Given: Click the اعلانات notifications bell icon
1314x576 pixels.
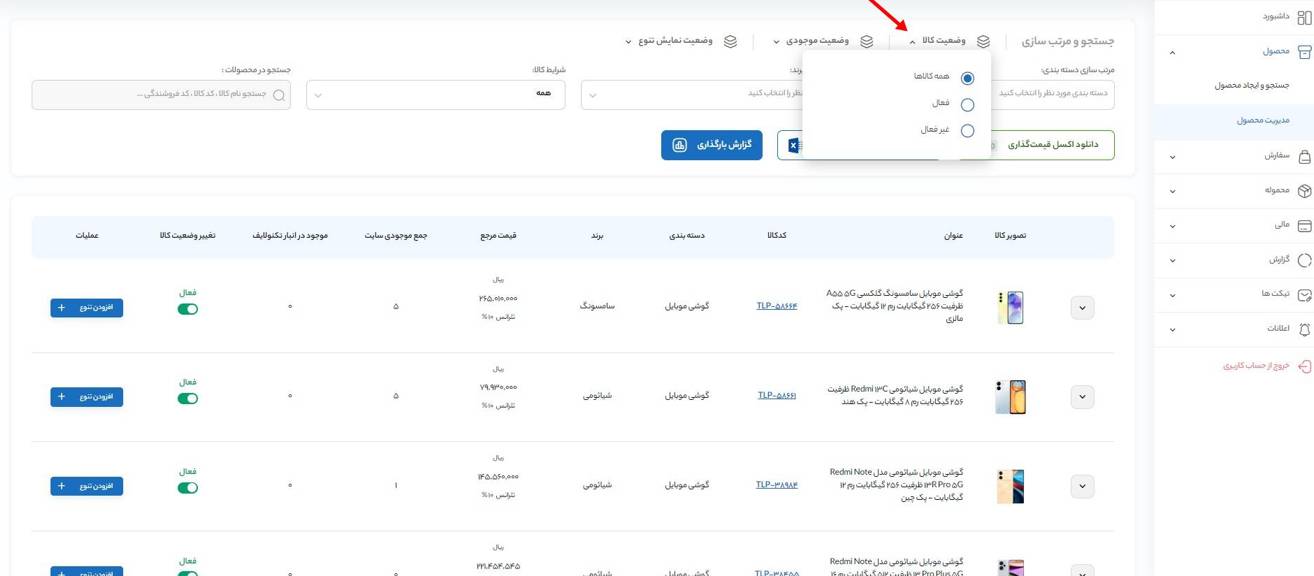Looking at the screenshot, I should tap(1304, 329).
